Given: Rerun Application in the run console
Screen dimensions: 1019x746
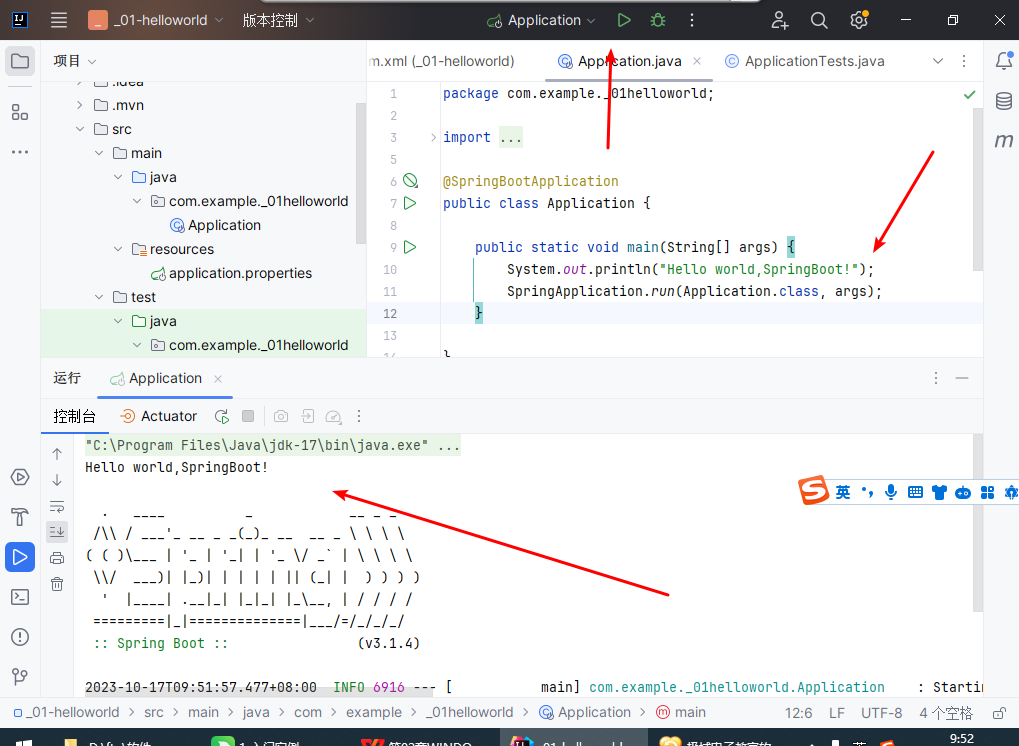Looking at the screenshot, I should point(222,416).
